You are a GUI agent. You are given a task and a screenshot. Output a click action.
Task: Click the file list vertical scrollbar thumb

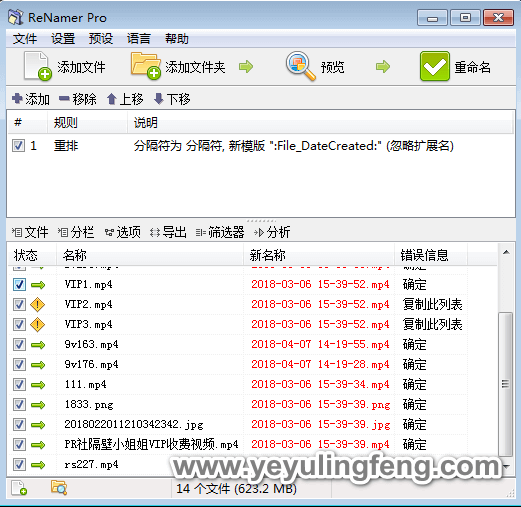(505, 384)
